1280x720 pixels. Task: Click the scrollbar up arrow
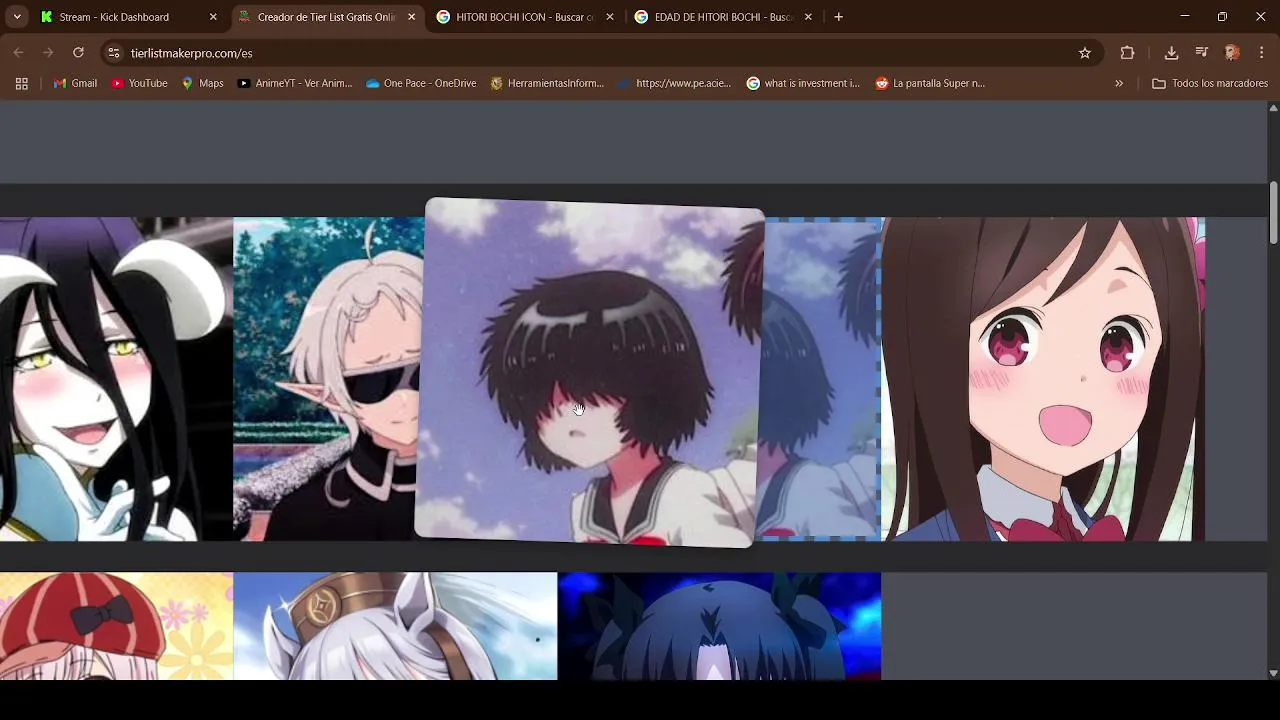point(1273,107)
